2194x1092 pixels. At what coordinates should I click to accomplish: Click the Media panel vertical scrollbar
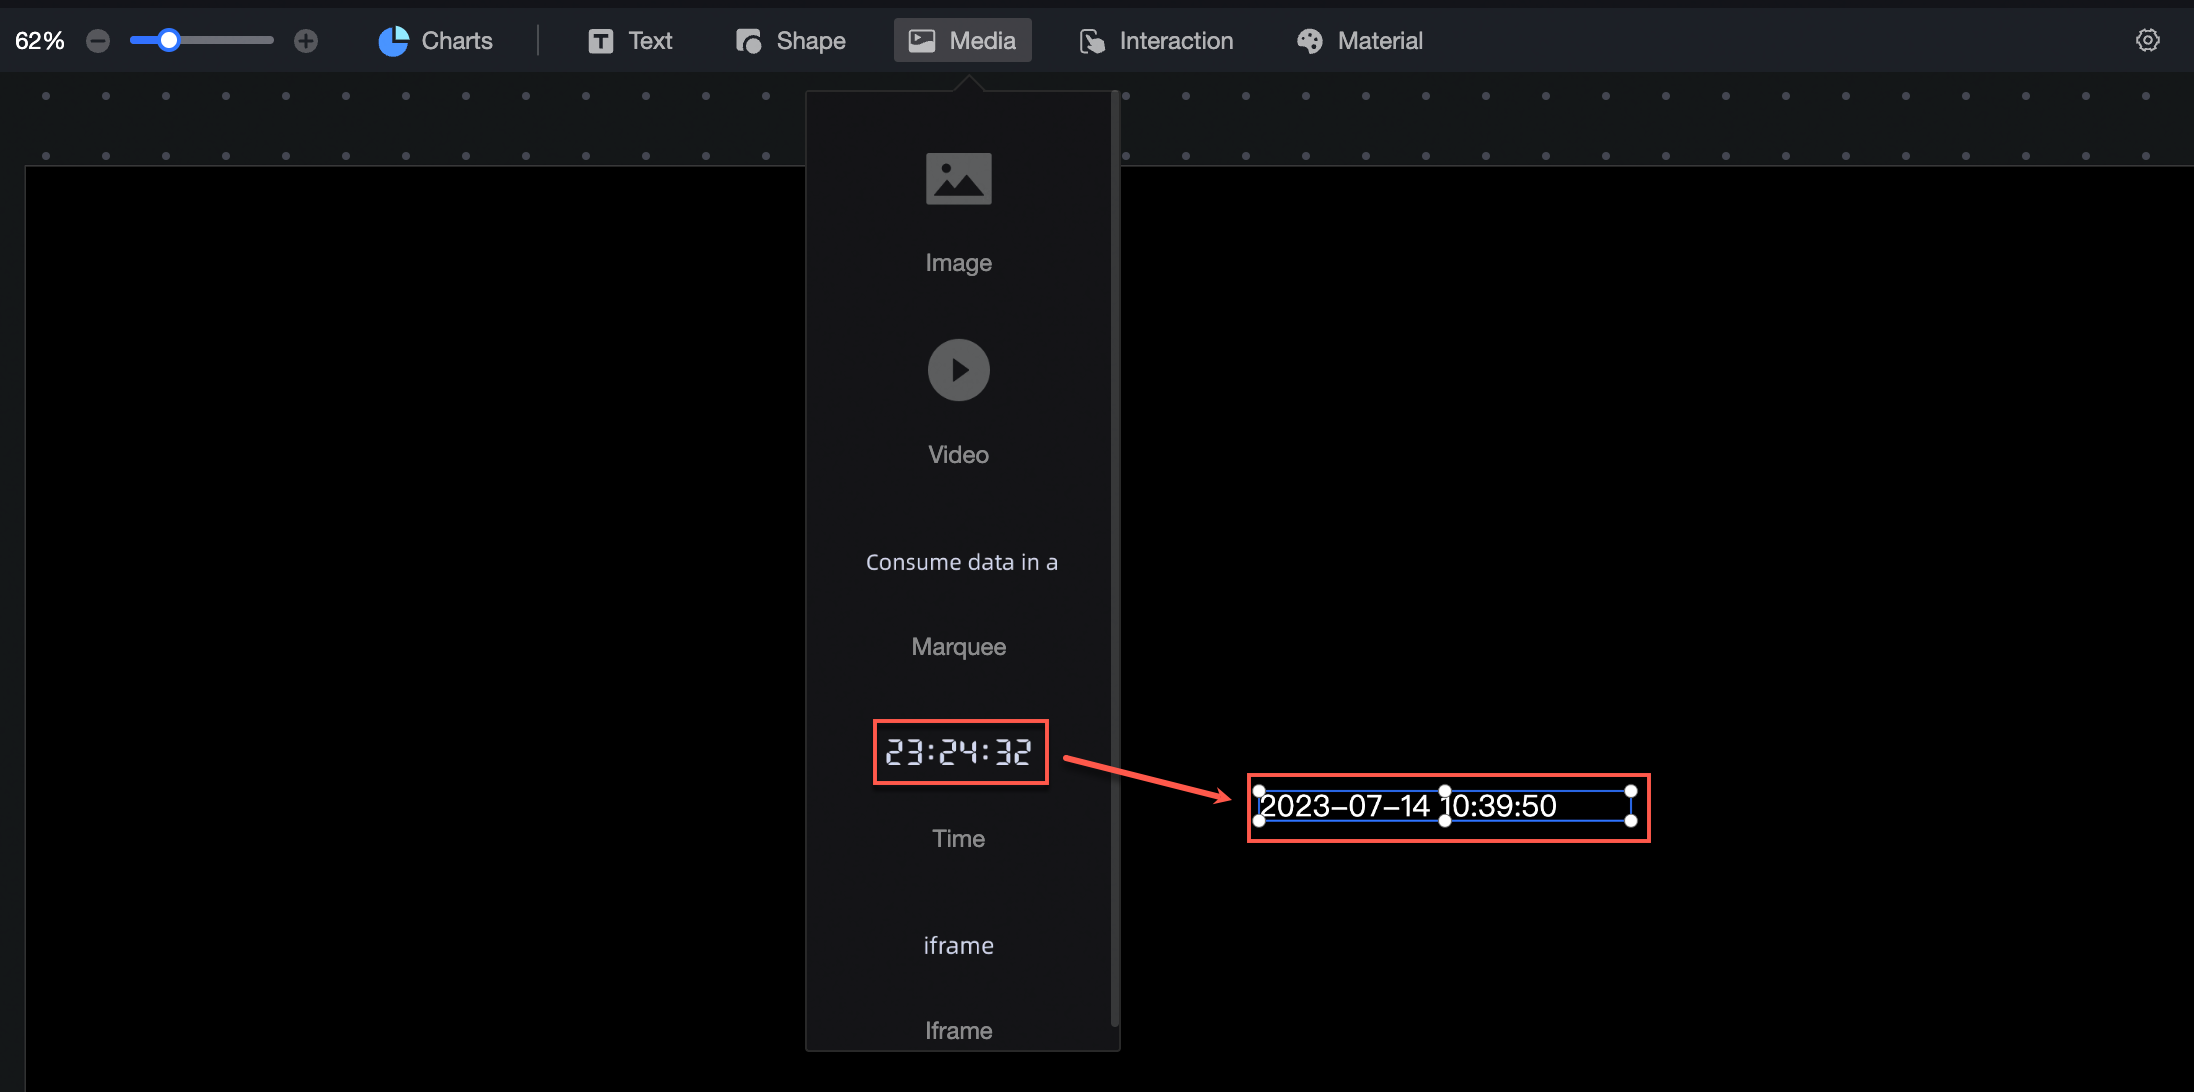tap(1114, 560)
